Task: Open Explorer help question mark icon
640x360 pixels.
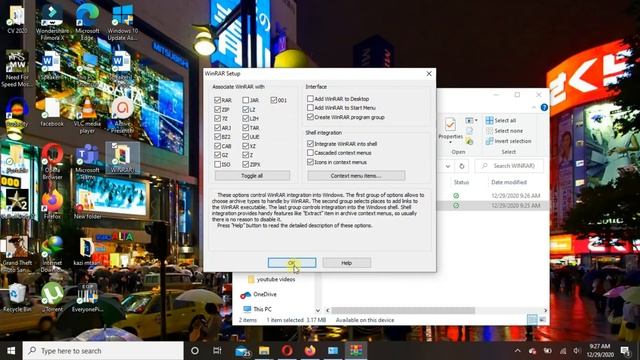Action: point(544,107)
